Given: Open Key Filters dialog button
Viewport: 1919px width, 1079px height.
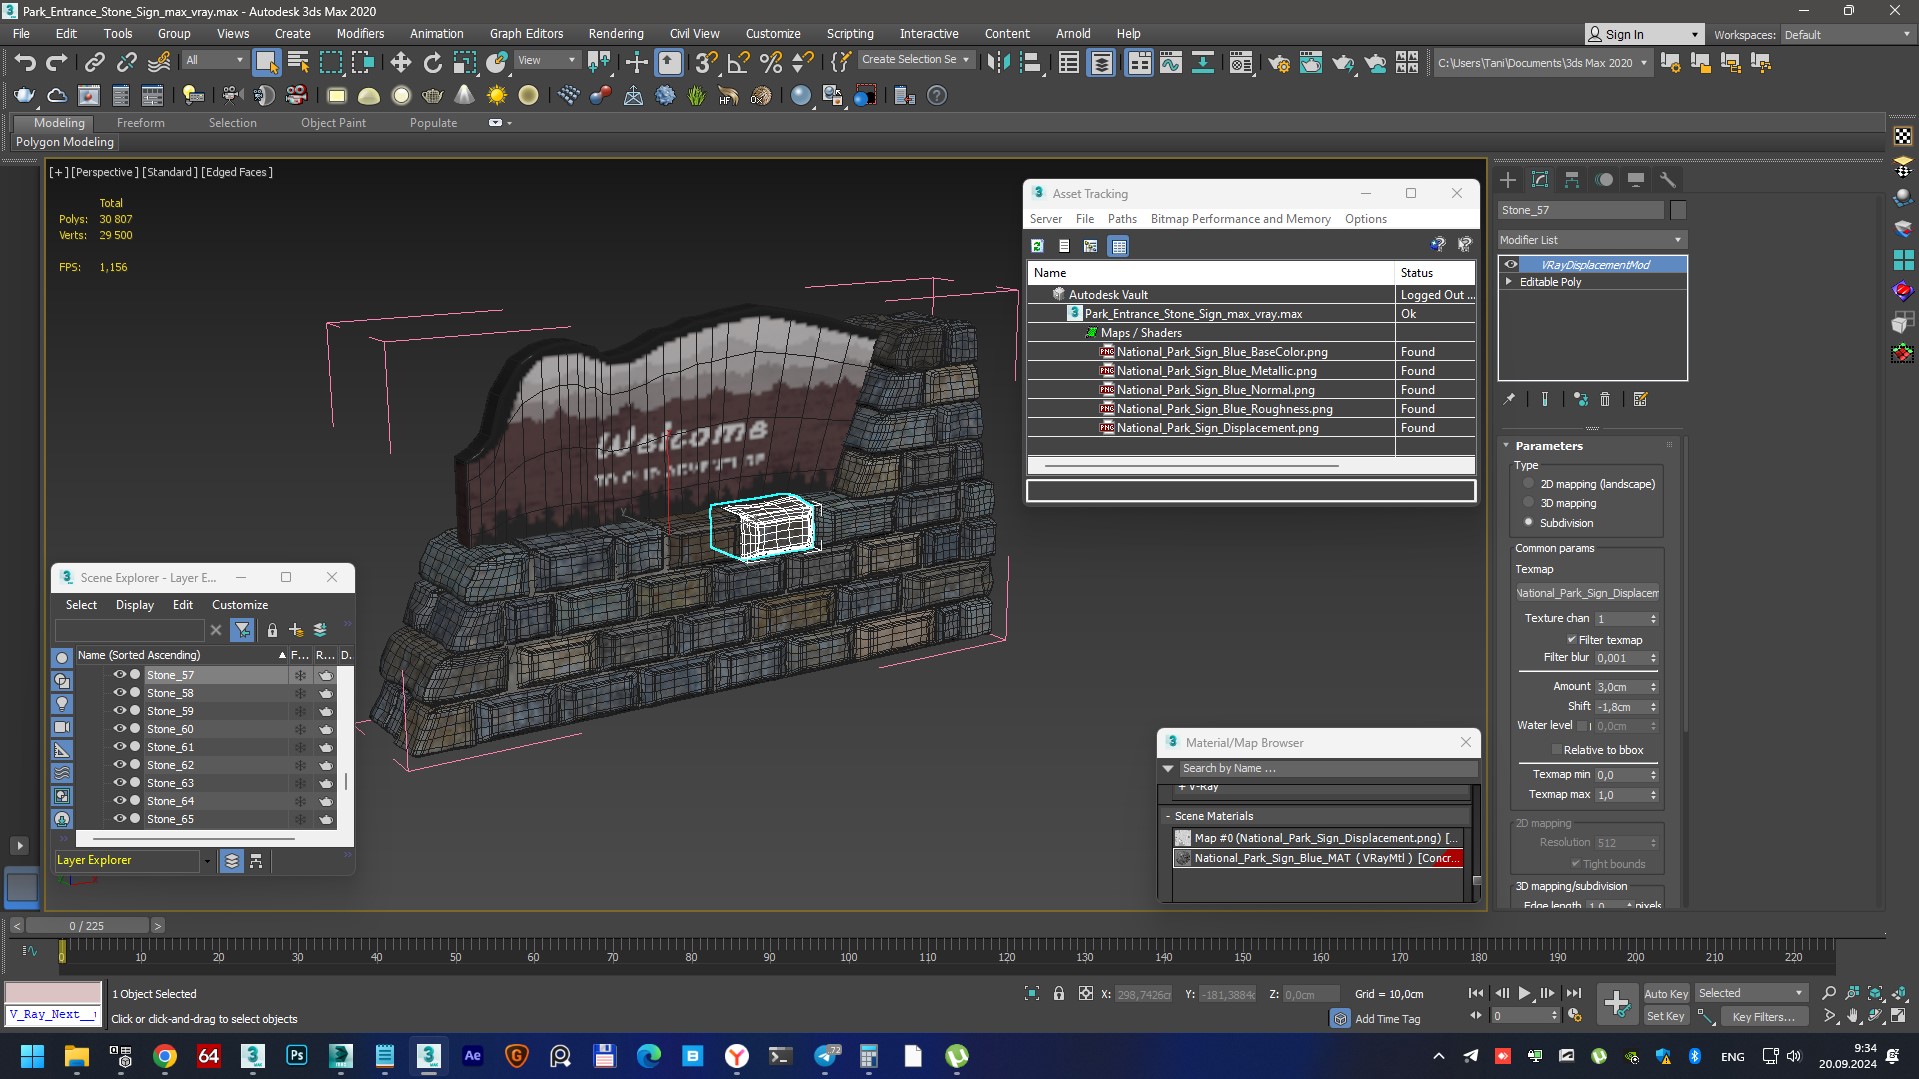Looking at the screenshot, I should pos(1764,1016).
